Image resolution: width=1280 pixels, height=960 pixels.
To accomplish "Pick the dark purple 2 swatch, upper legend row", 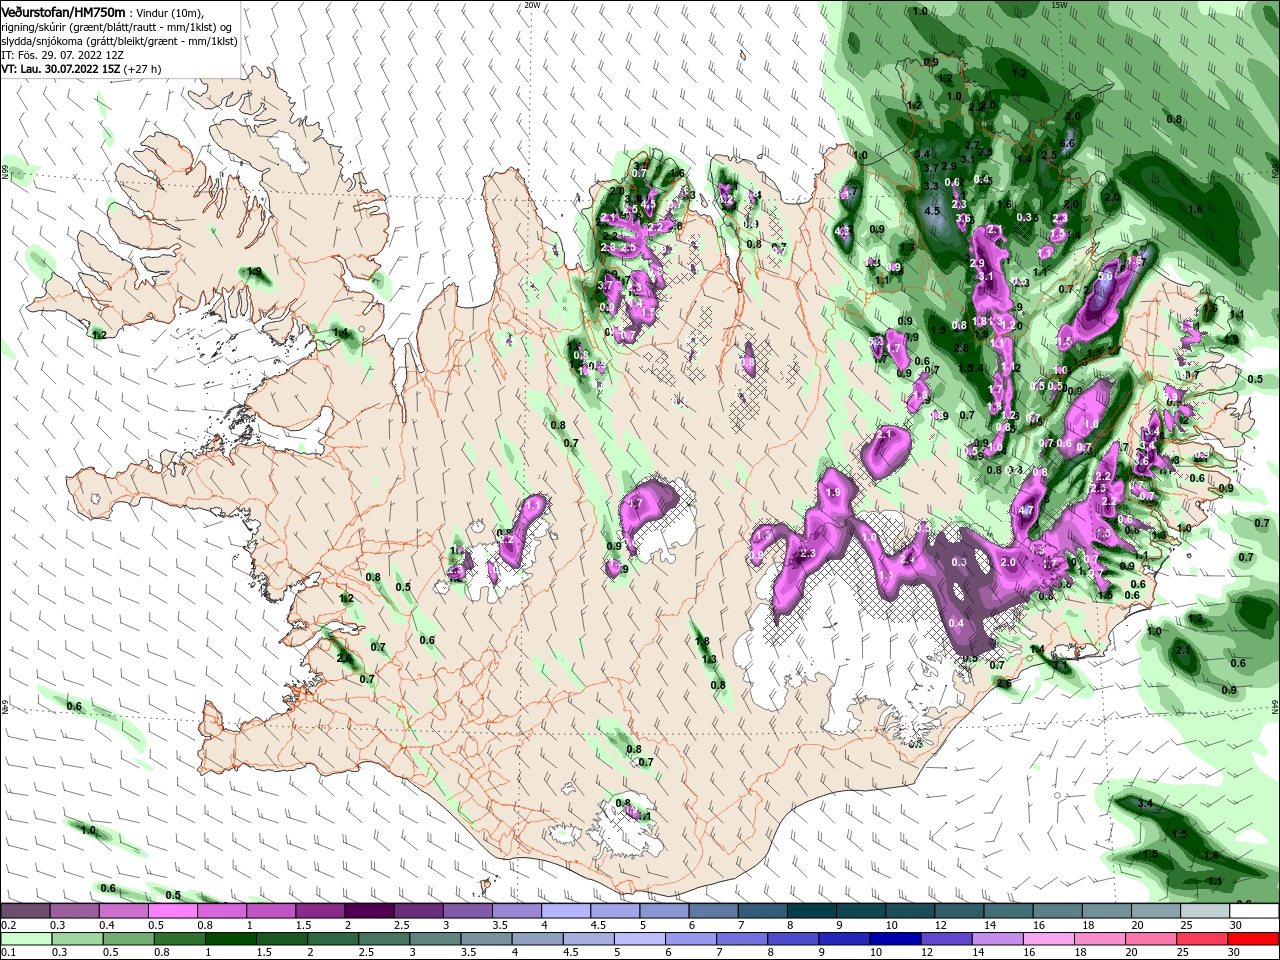I will pyautogui.click(x=368, y=911).
